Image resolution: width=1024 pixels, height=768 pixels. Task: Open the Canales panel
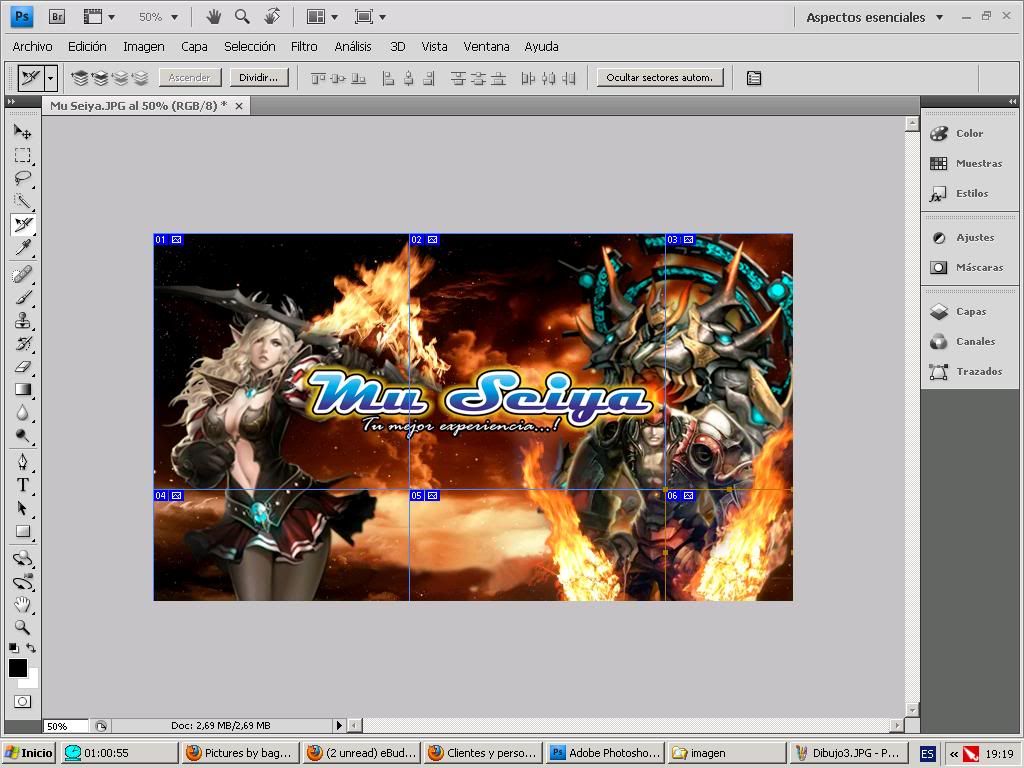969,342
